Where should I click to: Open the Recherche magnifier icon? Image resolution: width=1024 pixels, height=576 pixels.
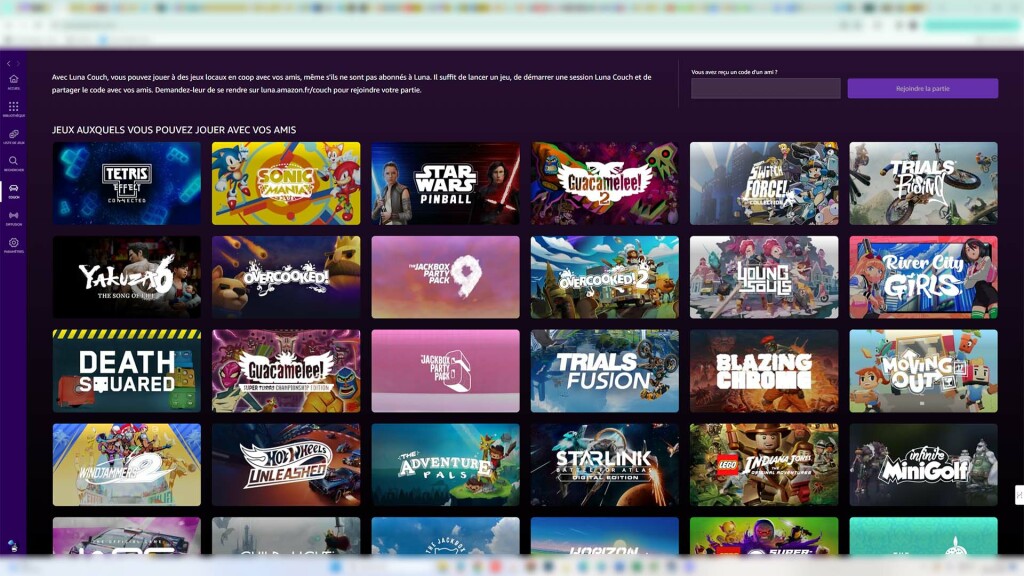[13, 161]
